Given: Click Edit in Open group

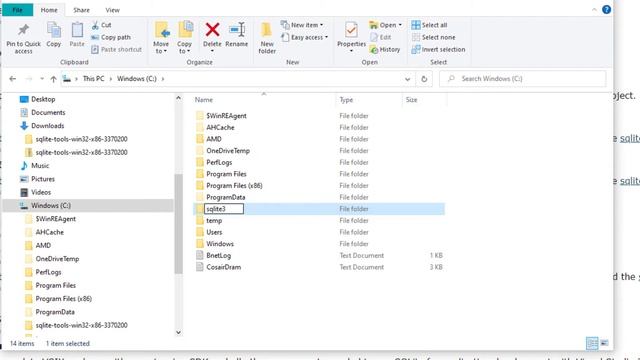Looking at the screenshot, I should click(380, 37).
